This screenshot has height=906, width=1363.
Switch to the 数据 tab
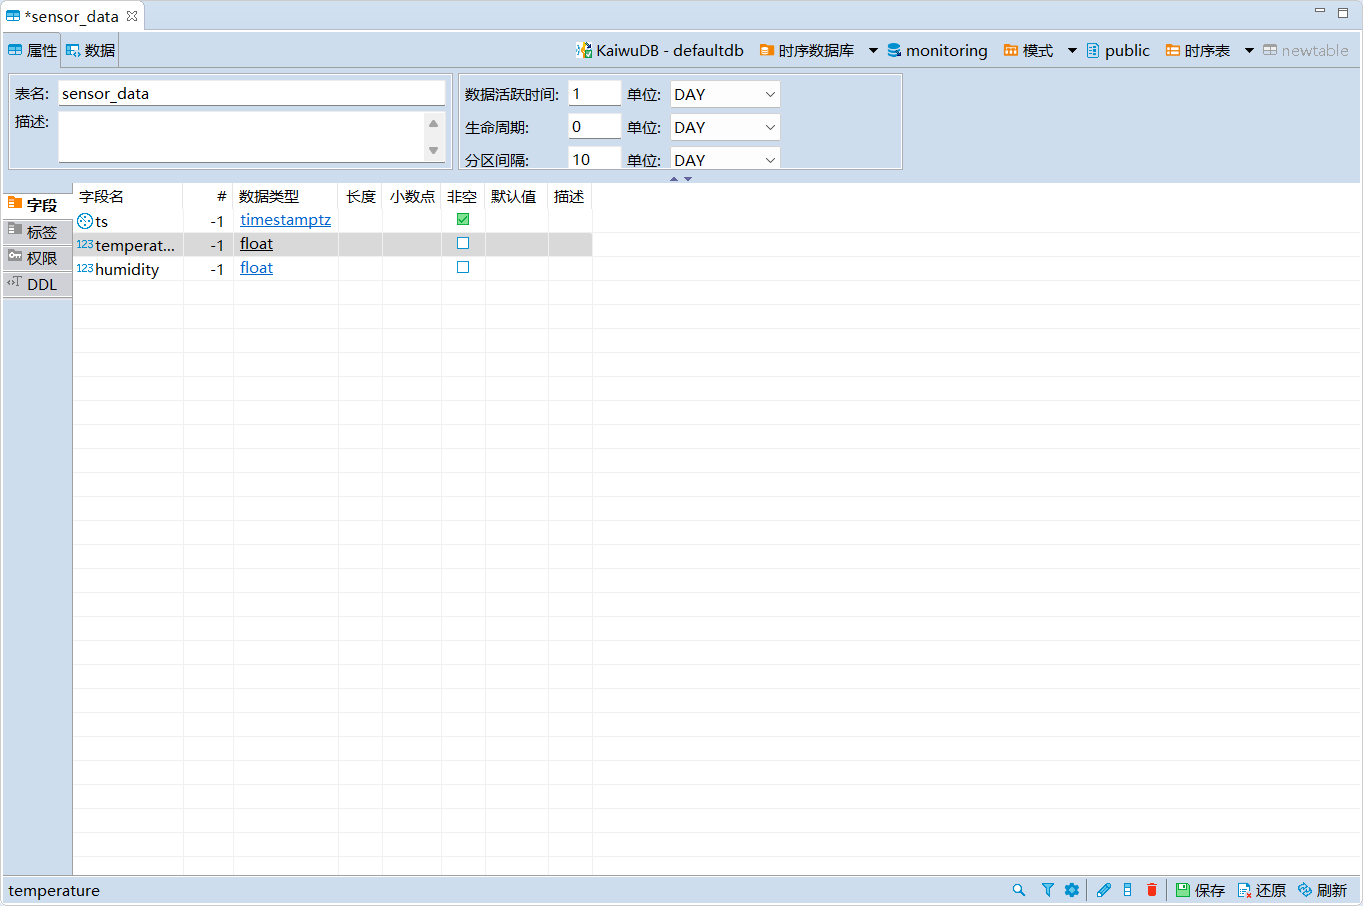91,50
